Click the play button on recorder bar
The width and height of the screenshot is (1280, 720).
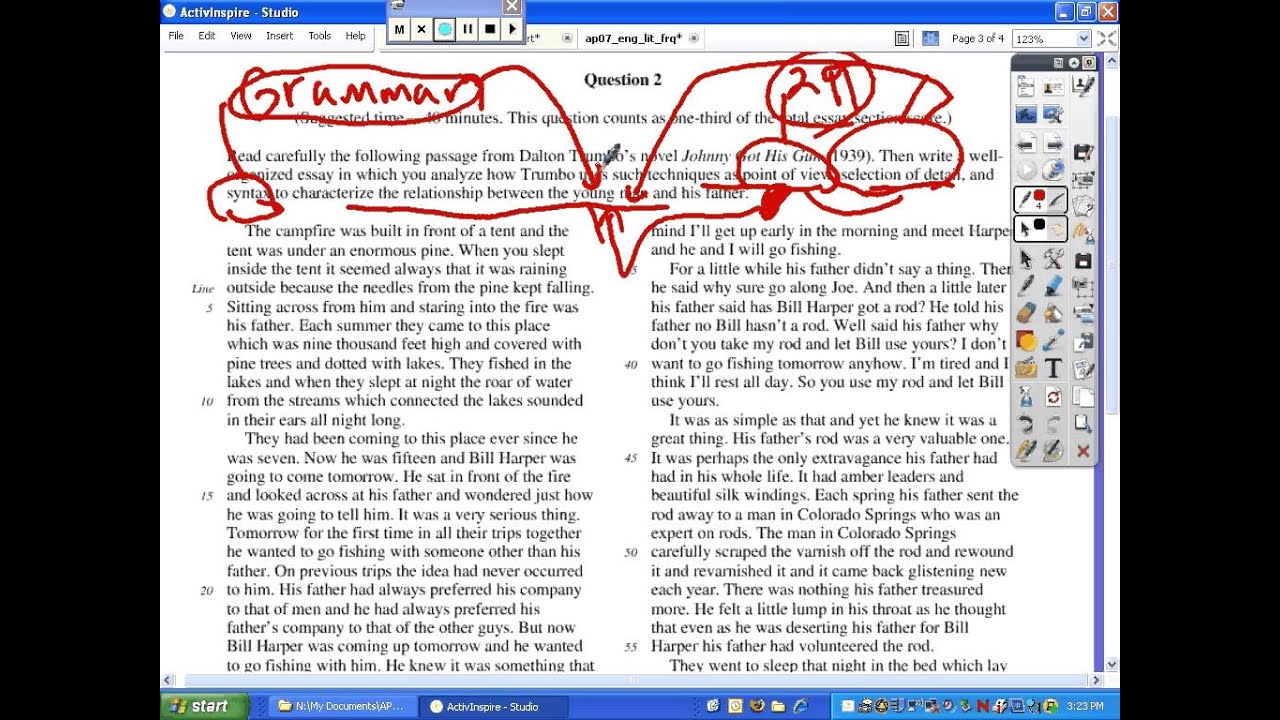512,29
